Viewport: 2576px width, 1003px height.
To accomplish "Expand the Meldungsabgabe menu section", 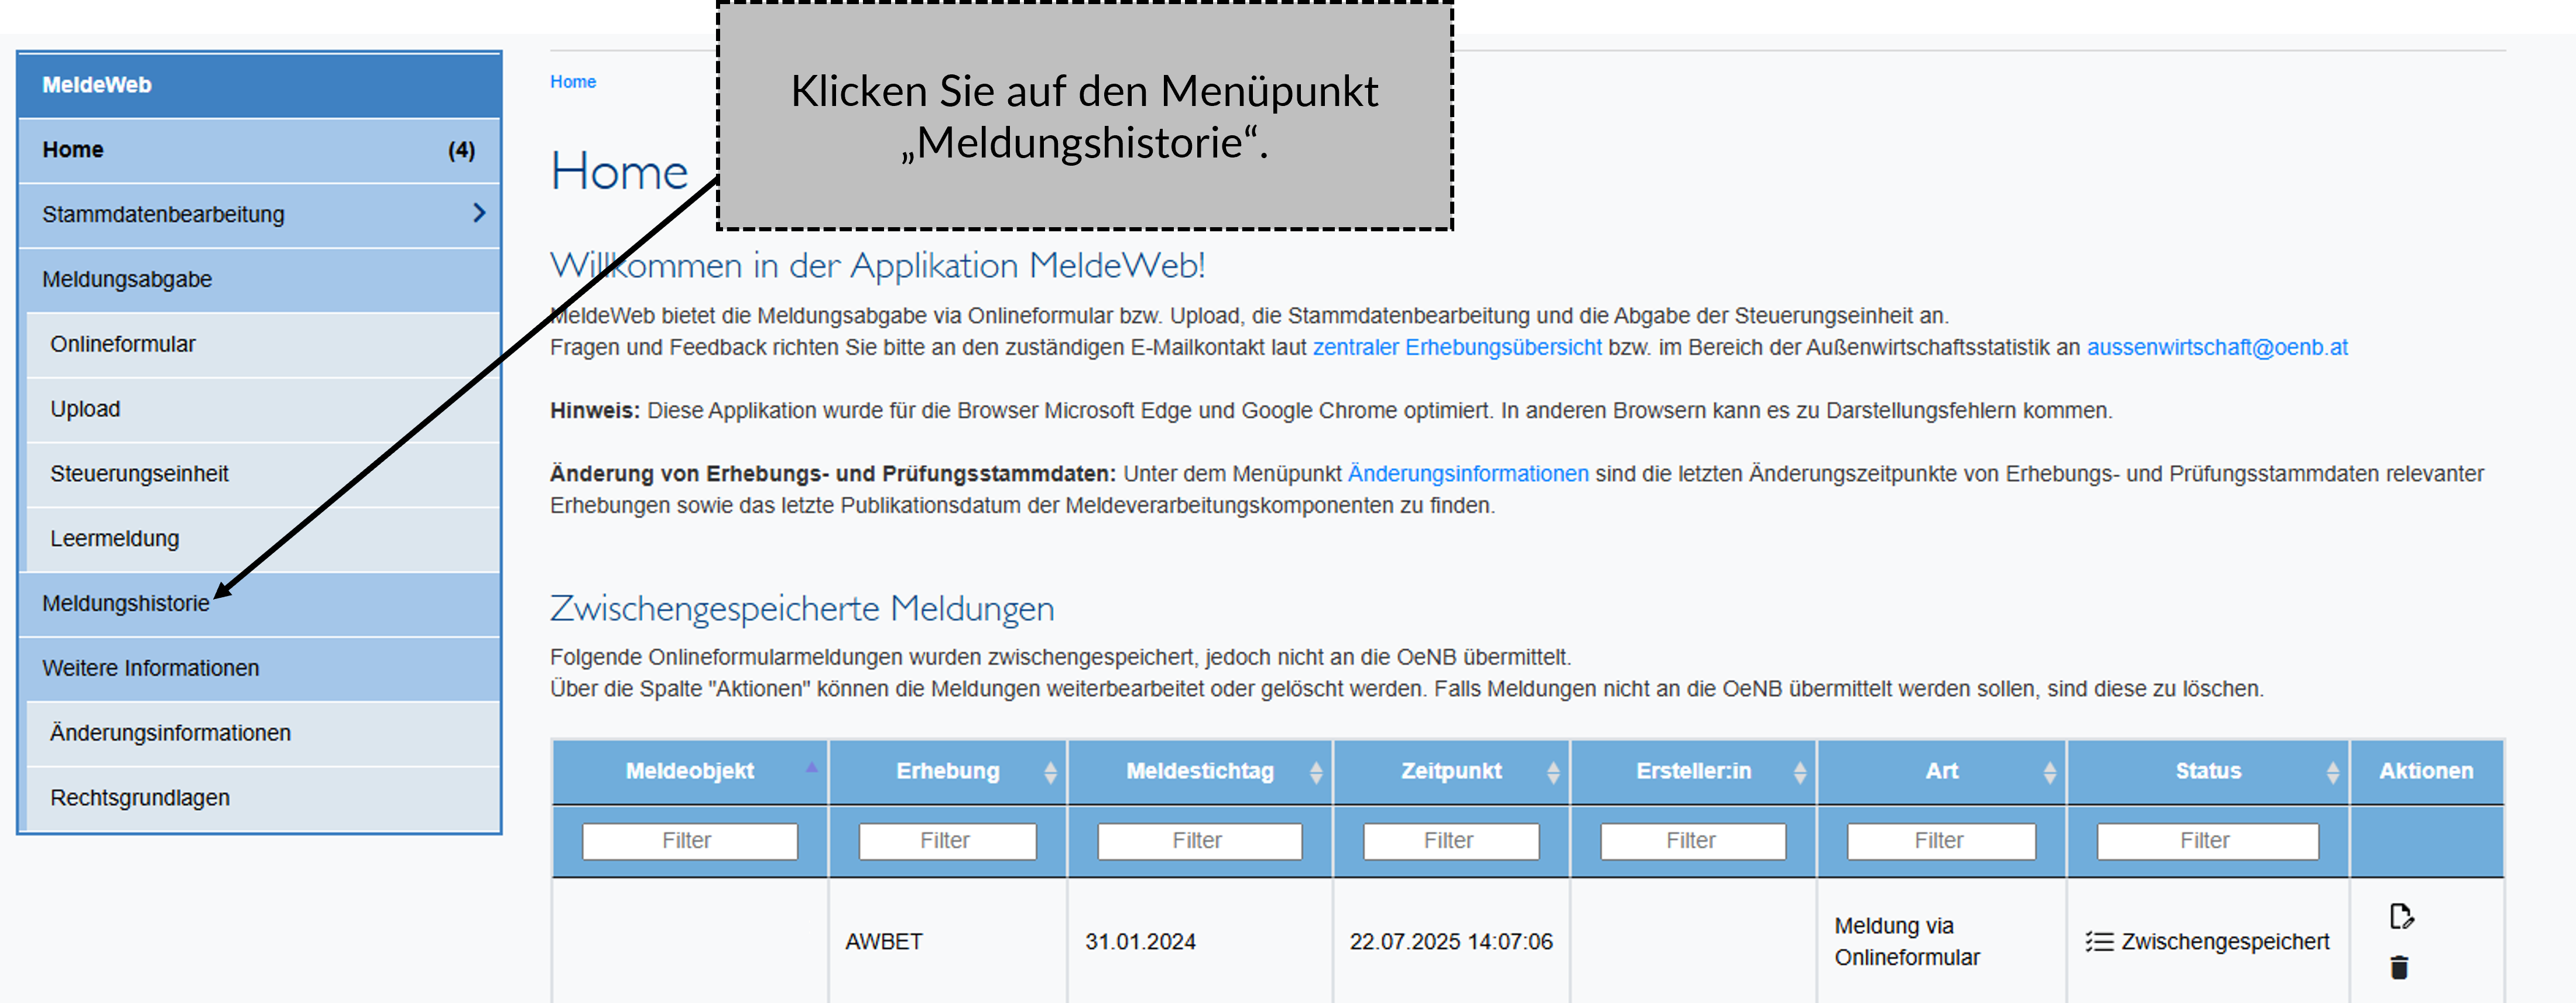I will [127, 279].
